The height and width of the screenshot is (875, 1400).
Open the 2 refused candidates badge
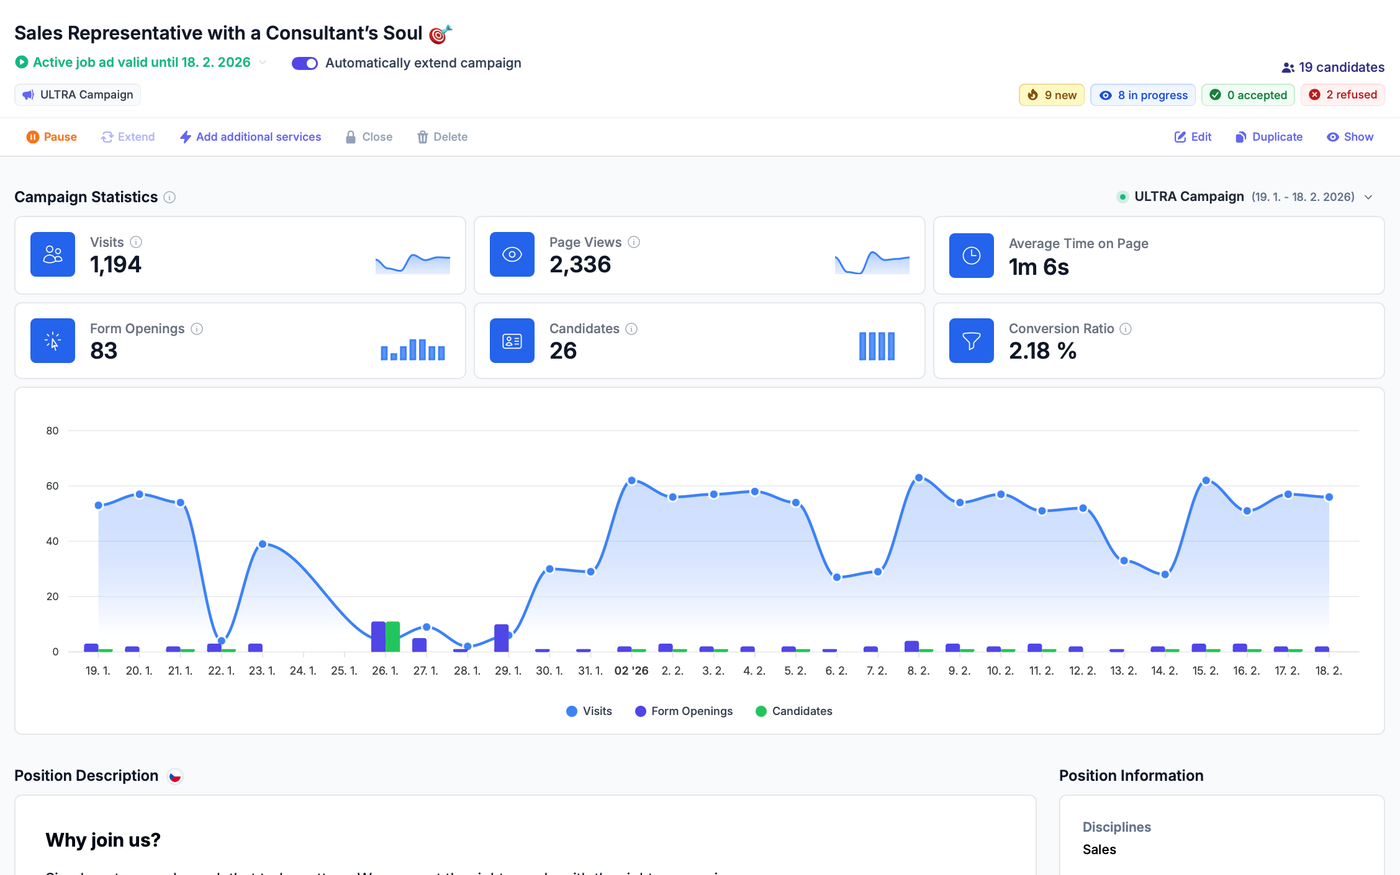pyautogui.click(x=1342, y=95)
